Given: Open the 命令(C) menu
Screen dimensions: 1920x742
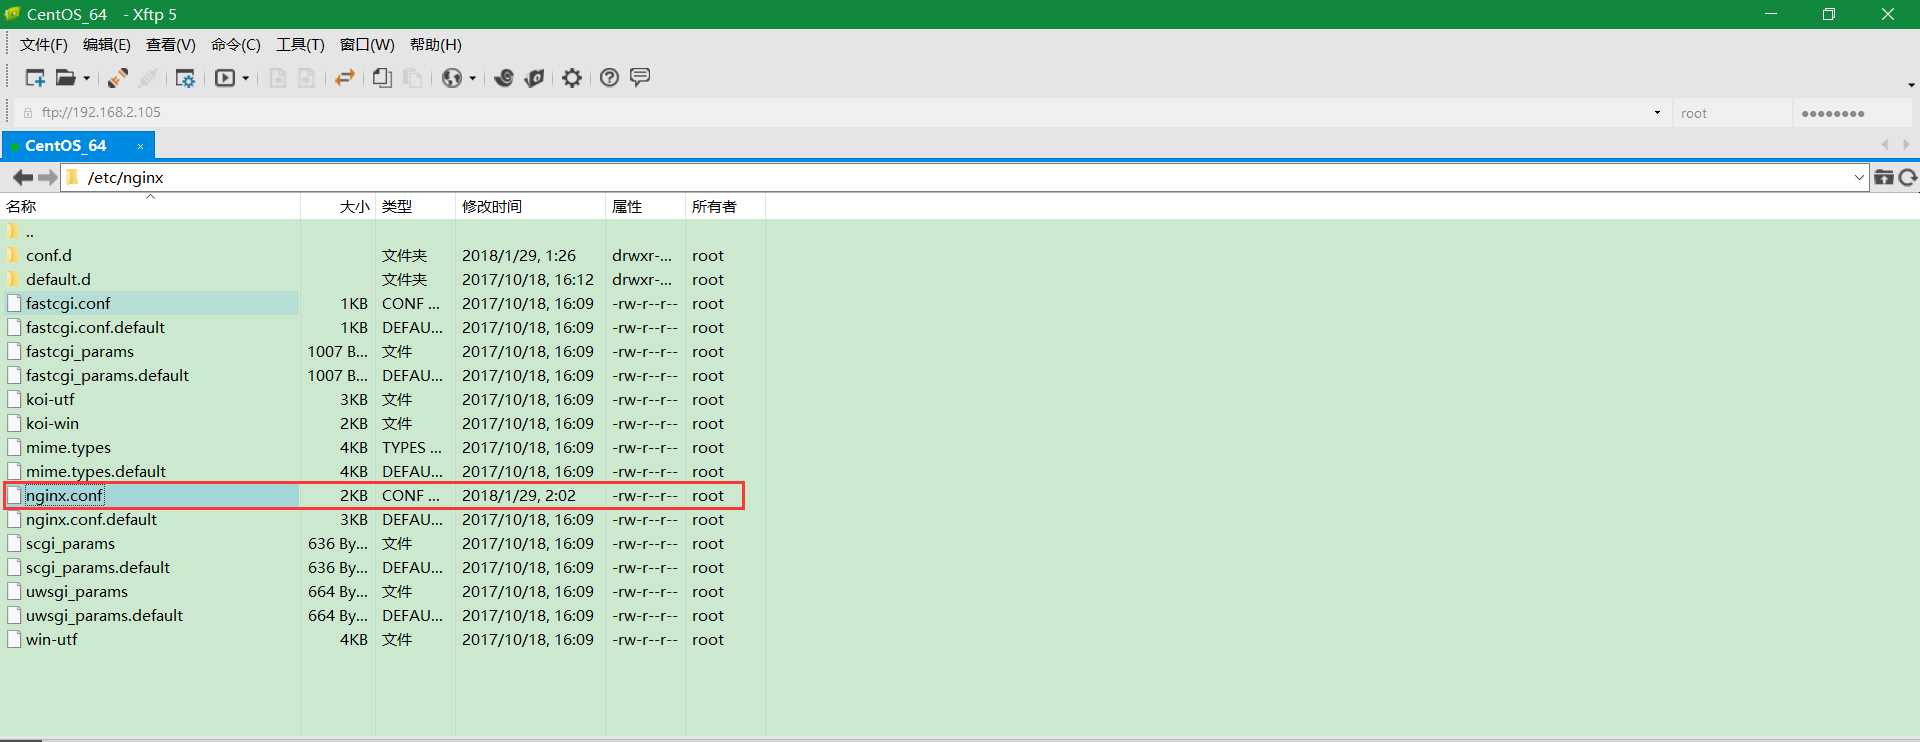Looking at the screenshot, I should click(x=236, y=45).
